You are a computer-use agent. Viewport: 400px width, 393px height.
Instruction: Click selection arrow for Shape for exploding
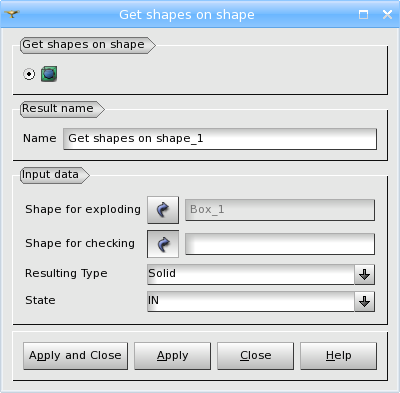[163, 210]
